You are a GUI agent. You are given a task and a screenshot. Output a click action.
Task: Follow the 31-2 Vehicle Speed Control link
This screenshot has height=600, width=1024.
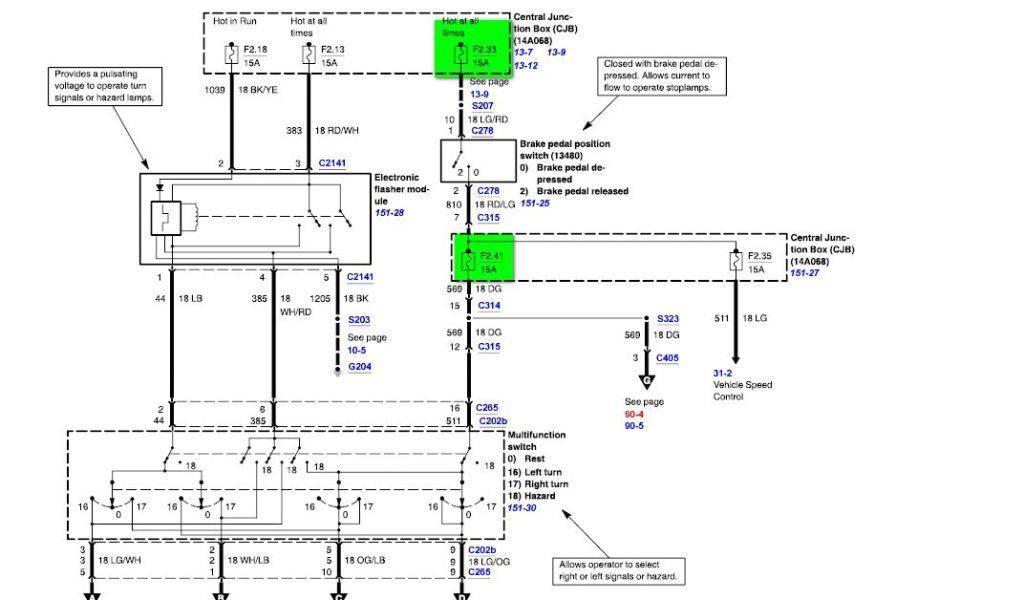pyautogui.click(x=722, y=372)
